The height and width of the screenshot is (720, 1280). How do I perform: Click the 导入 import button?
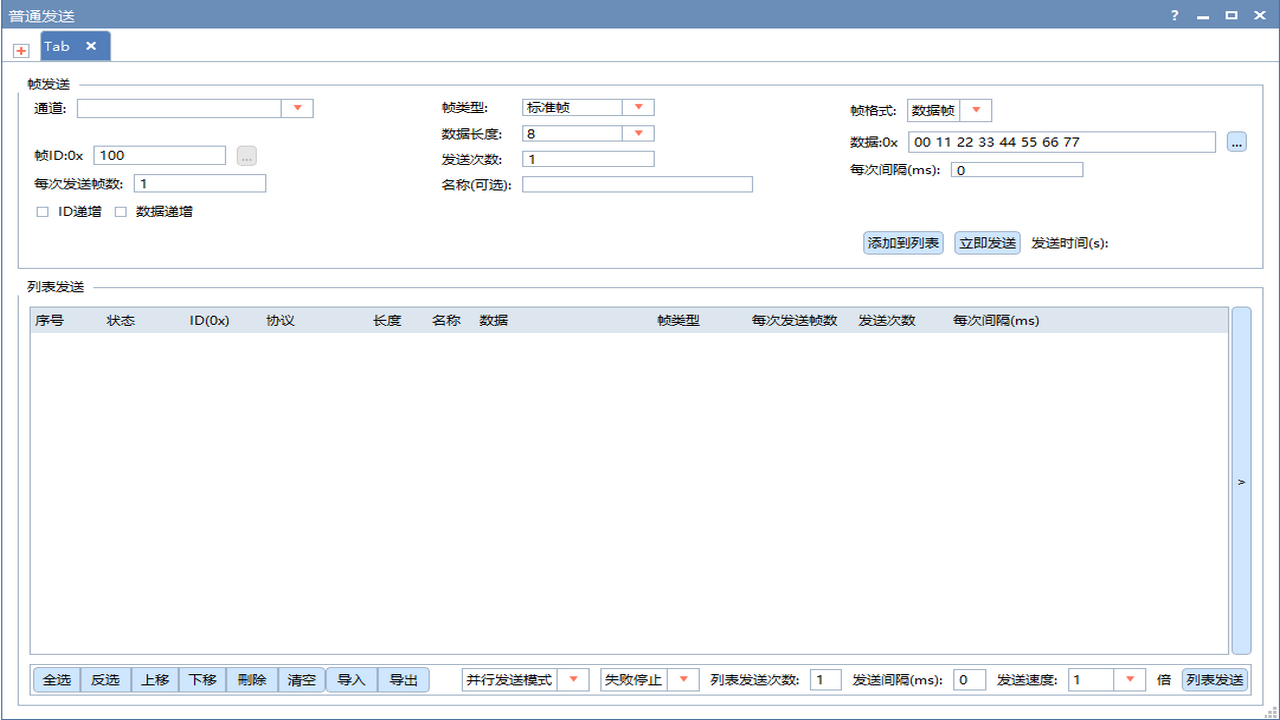tap(351, 679)
